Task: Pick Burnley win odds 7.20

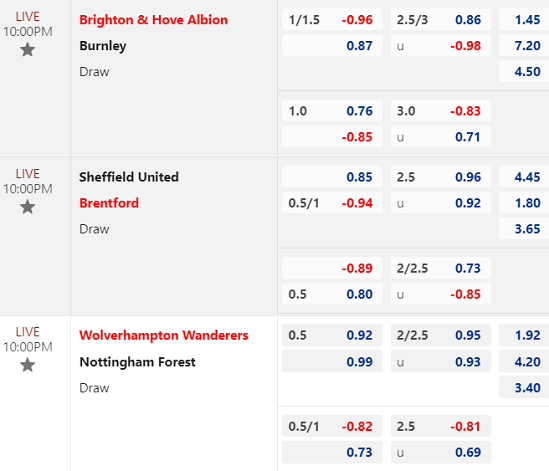Action: click(x=524, y=46)
